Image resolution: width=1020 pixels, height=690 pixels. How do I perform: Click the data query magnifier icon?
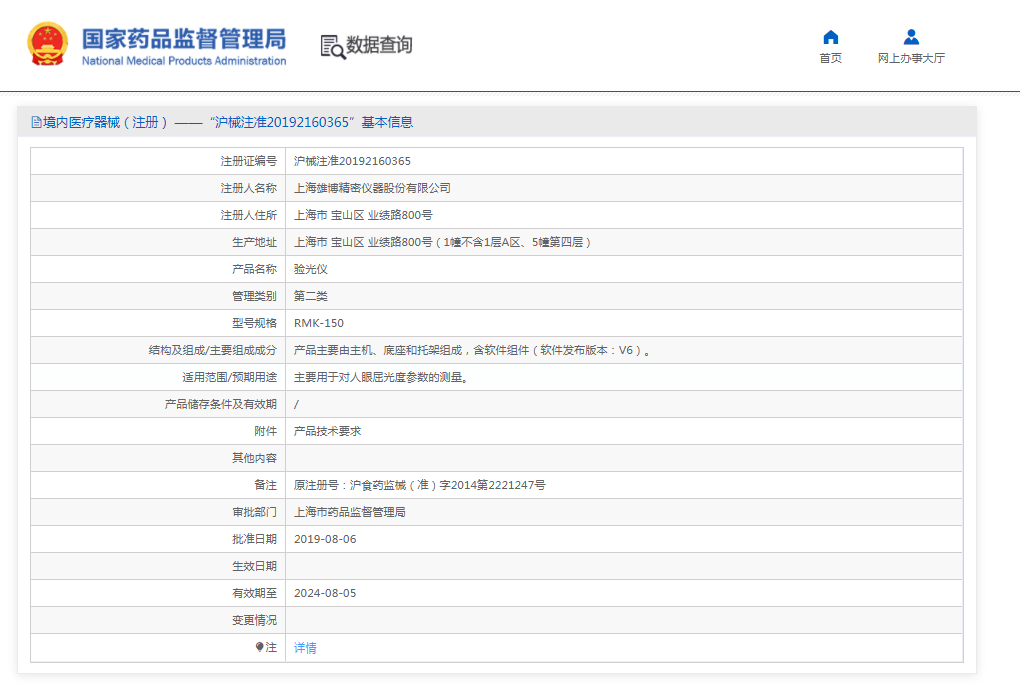tap(332, 46)
